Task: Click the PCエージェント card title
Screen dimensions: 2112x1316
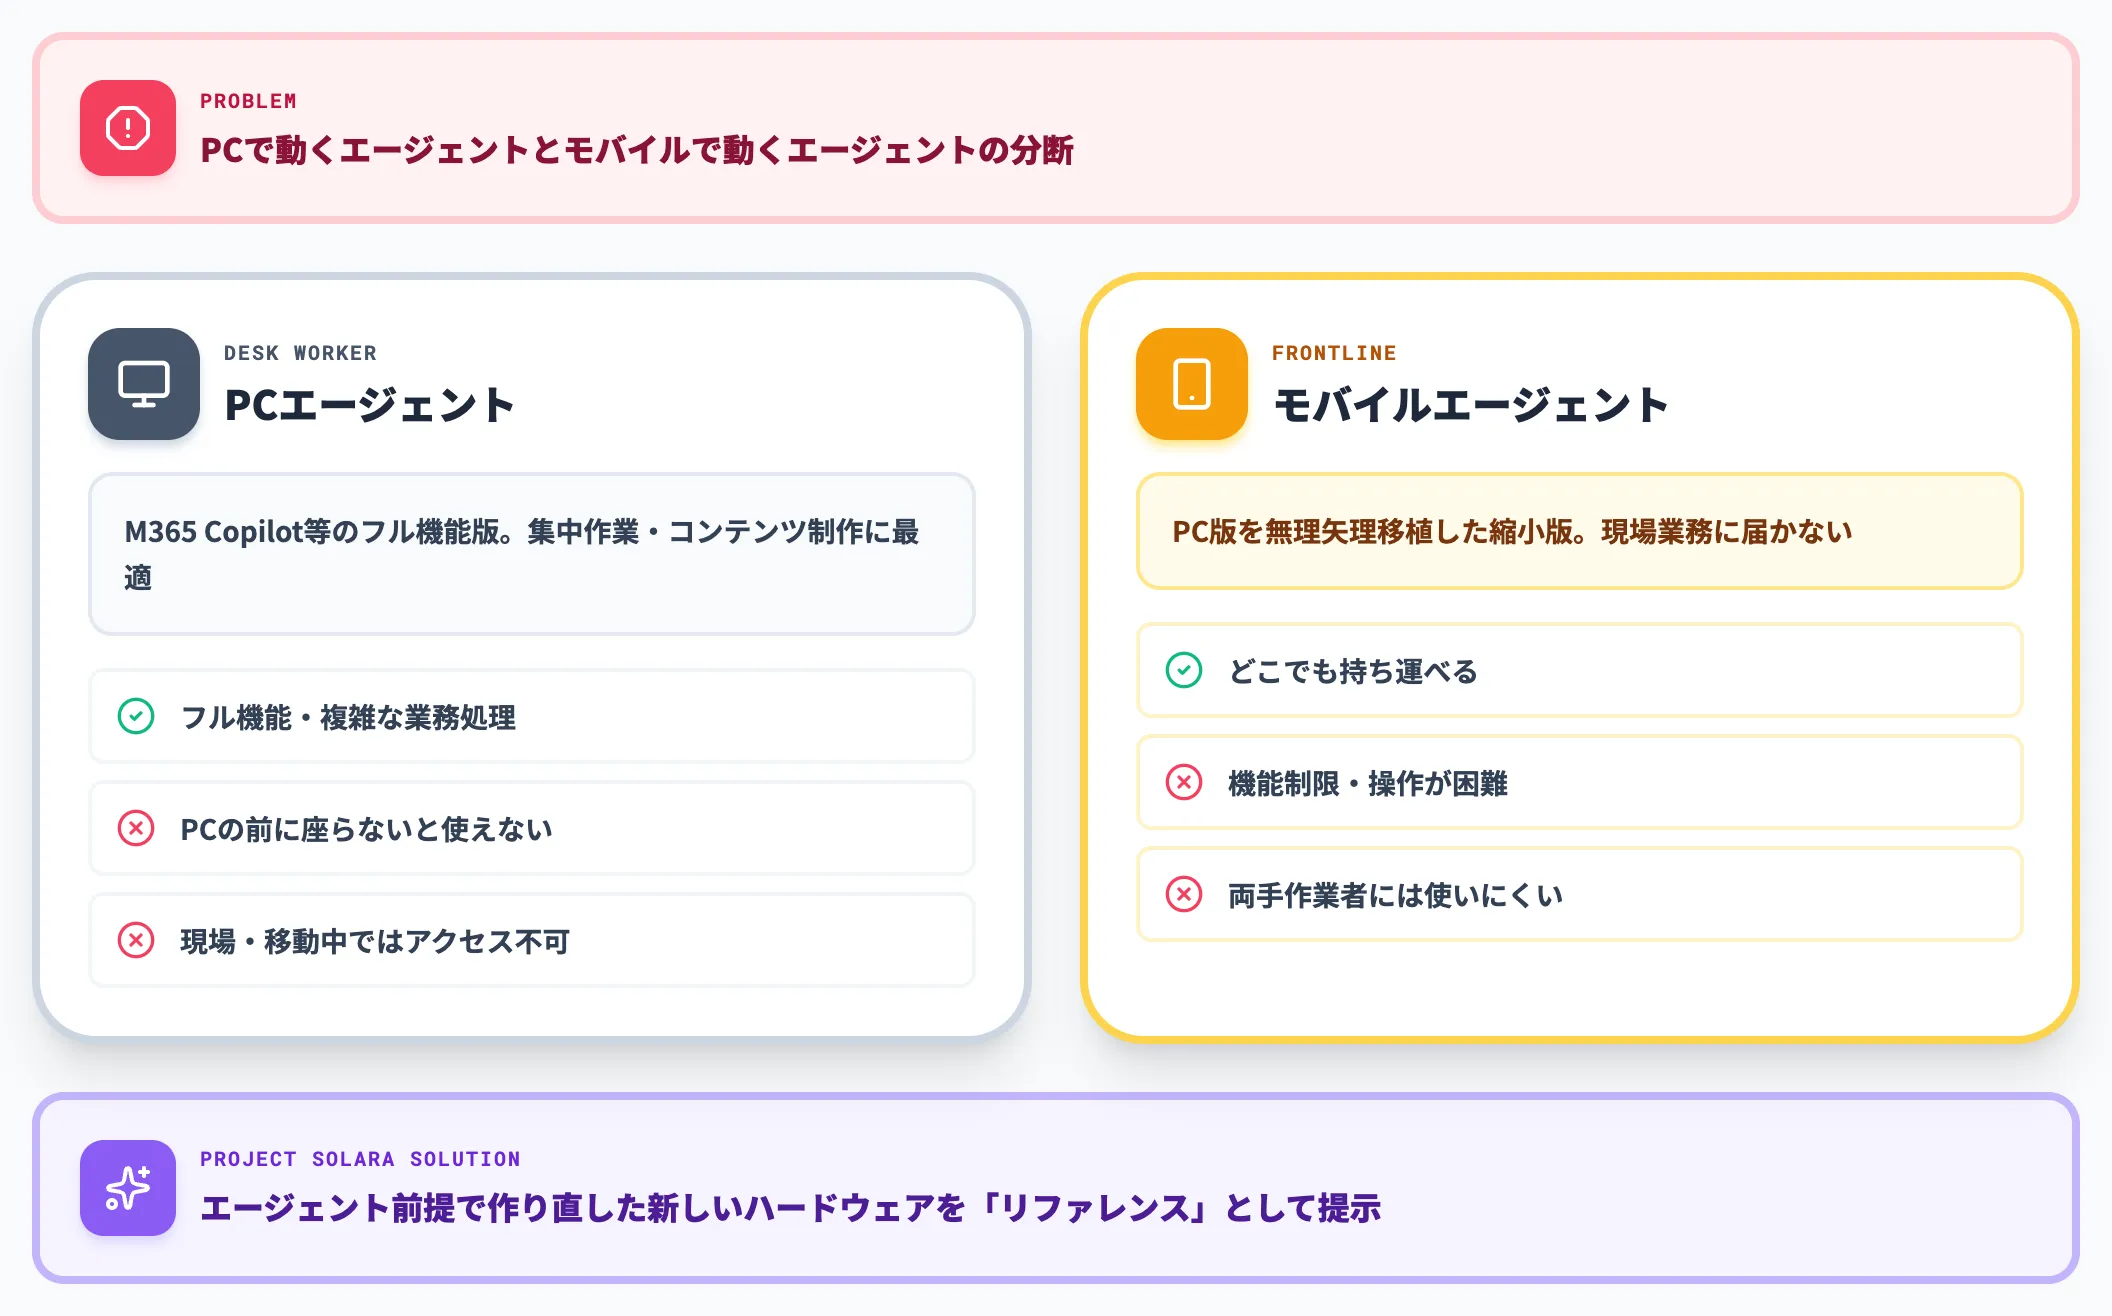Action: (369, 405)
